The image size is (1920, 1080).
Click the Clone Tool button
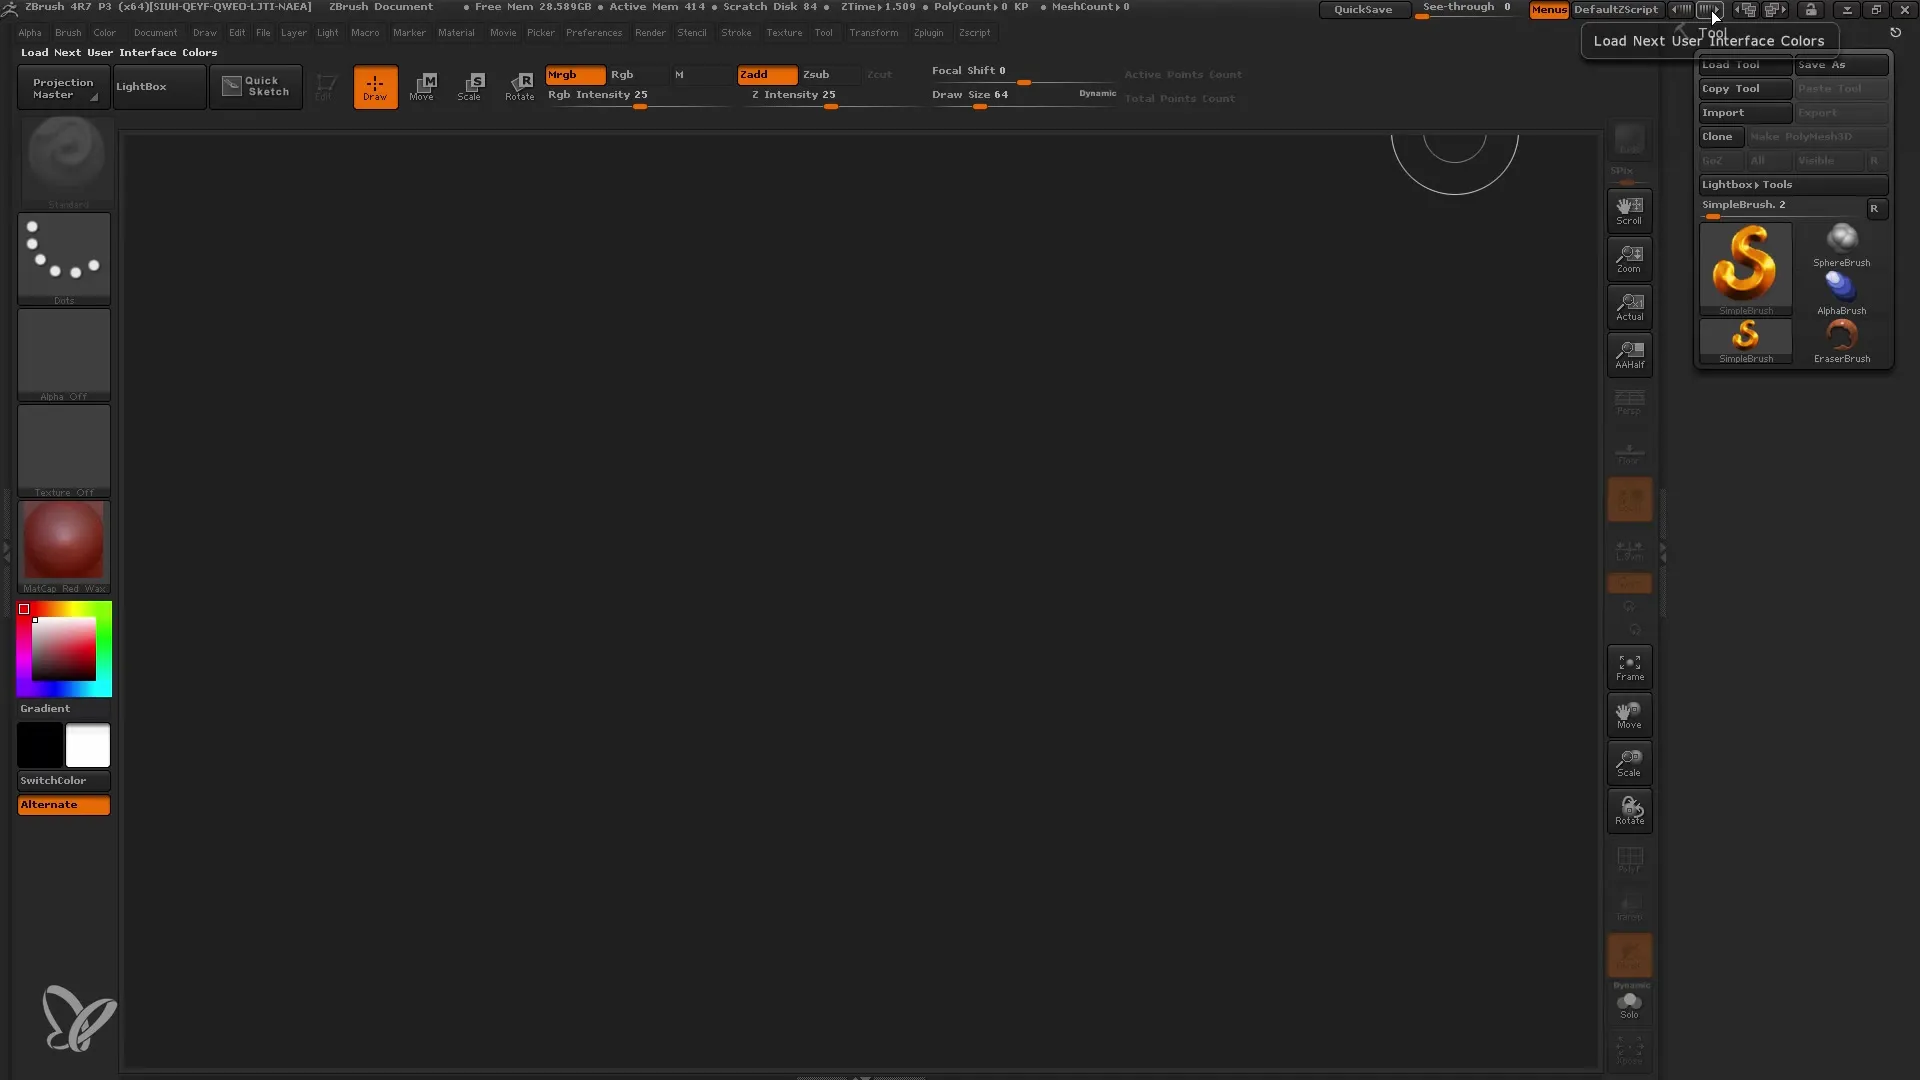[1718, 136]
